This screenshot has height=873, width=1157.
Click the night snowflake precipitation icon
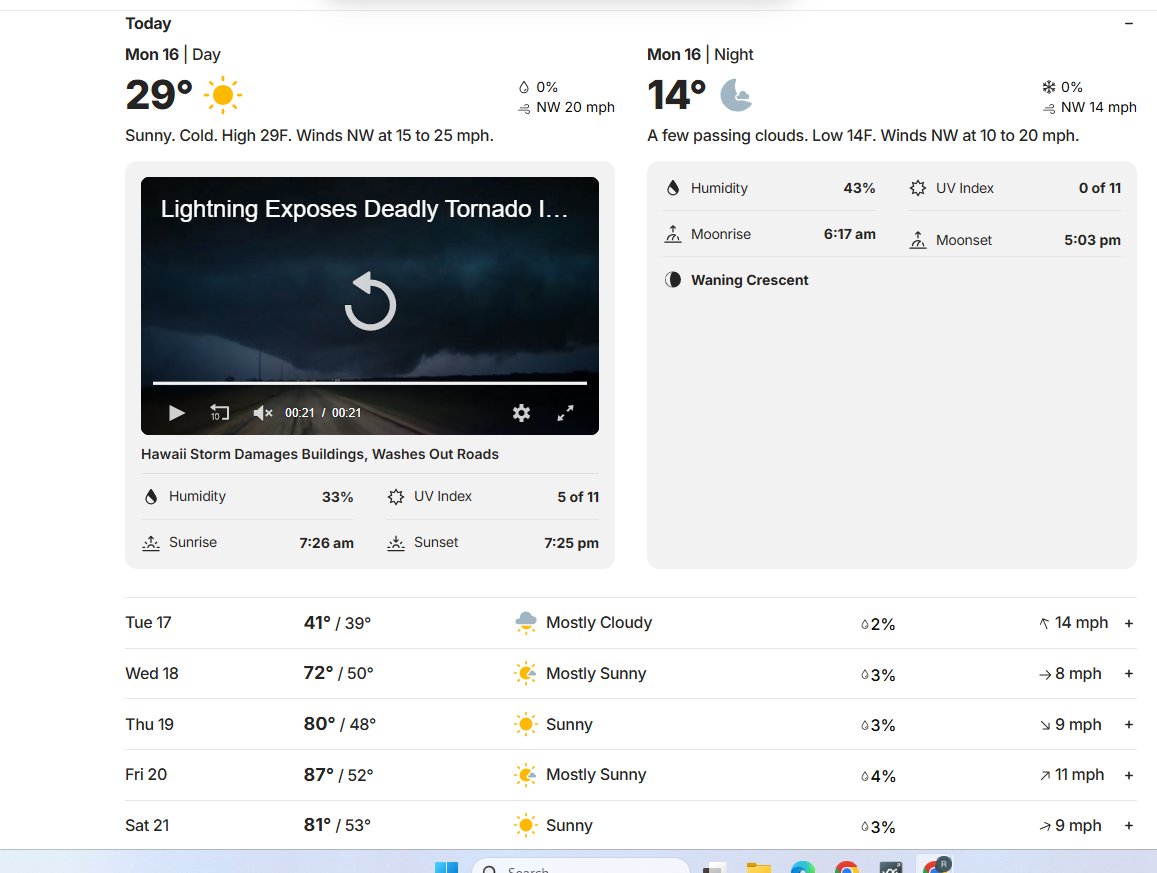point(1049,87)
